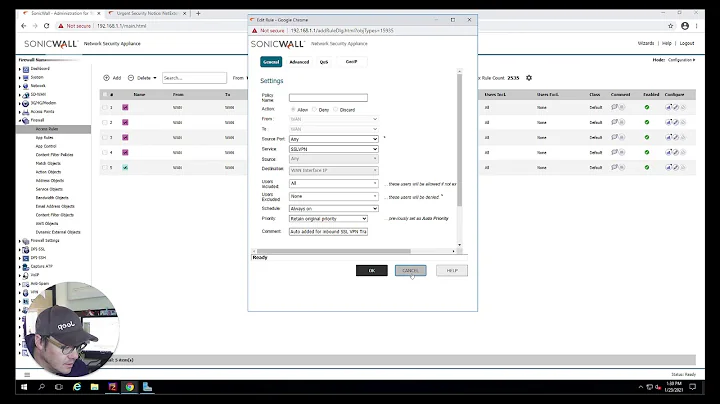Tick the checkbox for rule 5
Viewport: 720px width, 404px height.
105,168
